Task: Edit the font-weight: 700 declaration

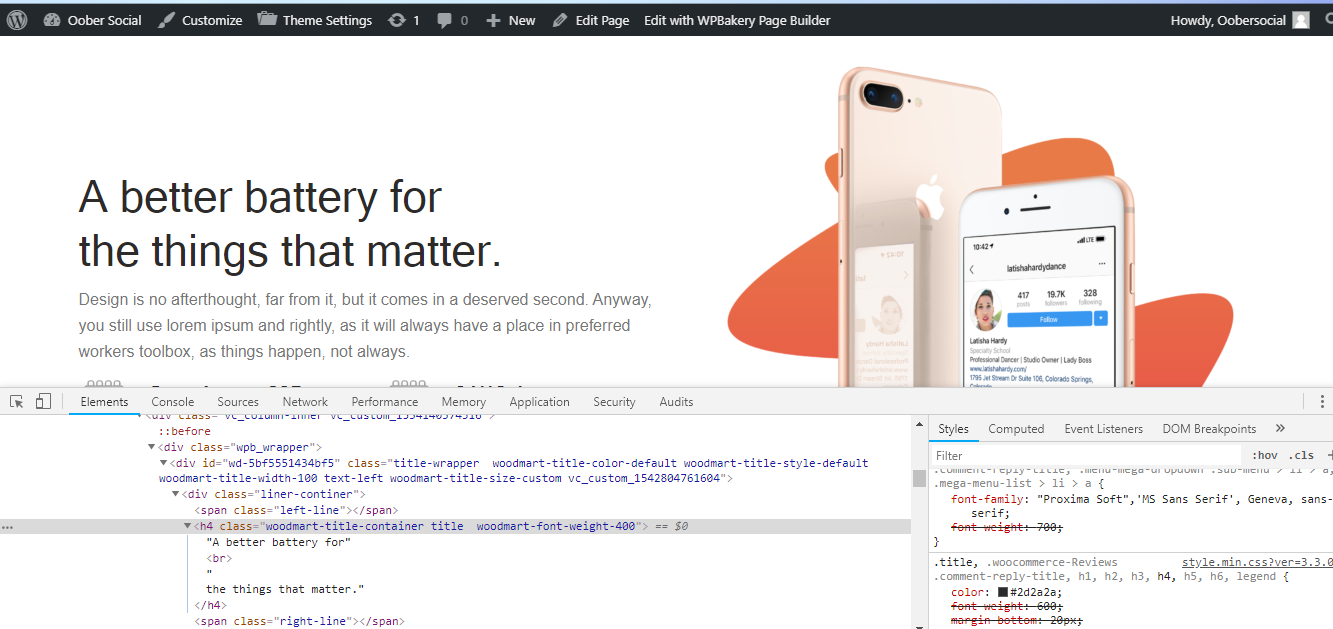Action: pyautogui.click(x=1007, y=527)
